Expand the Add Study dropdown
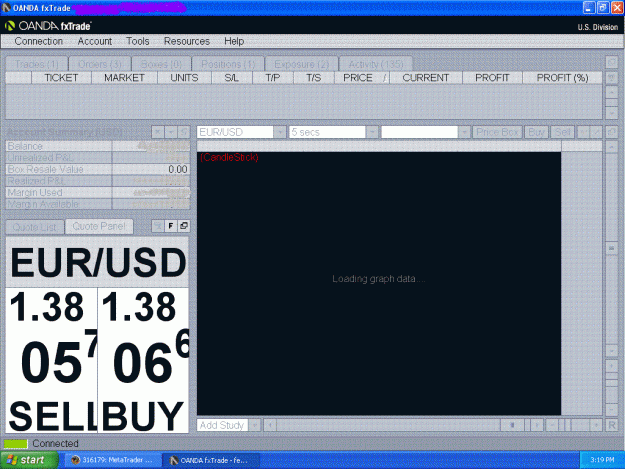Viewport: 625px width, 469px height. (x=229, y=425)
